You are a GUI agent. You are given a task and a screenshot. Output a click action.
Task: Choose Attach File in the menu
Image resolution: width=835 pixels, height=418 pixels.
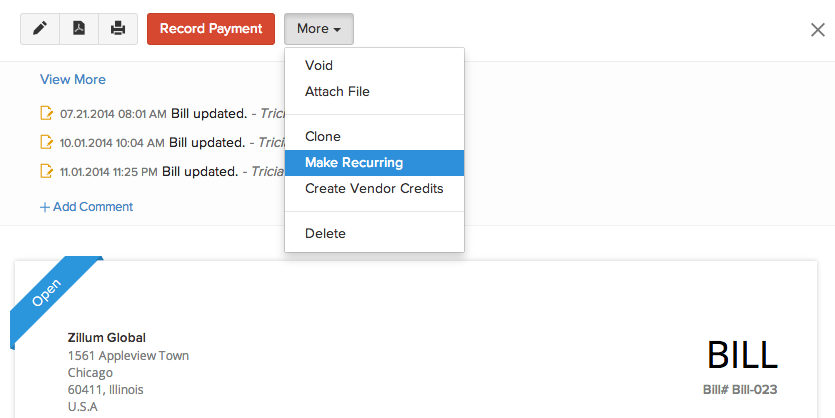tap(374, 92)
